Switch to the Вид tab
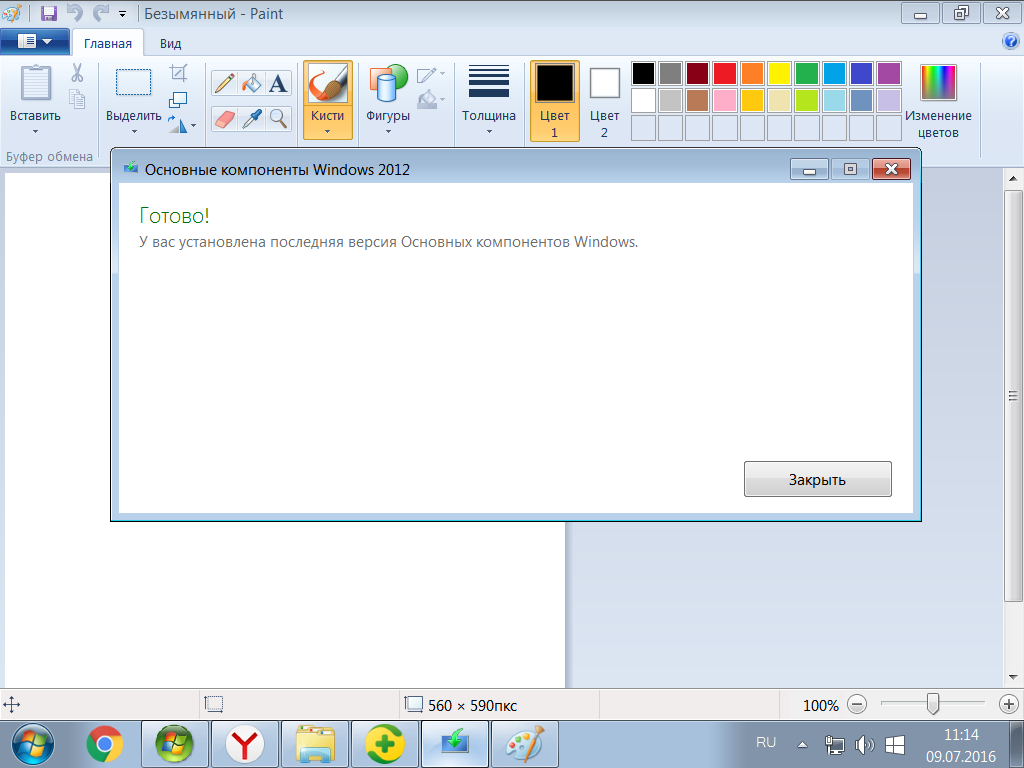Screen dimensions: 1024x768 [170, 43]
